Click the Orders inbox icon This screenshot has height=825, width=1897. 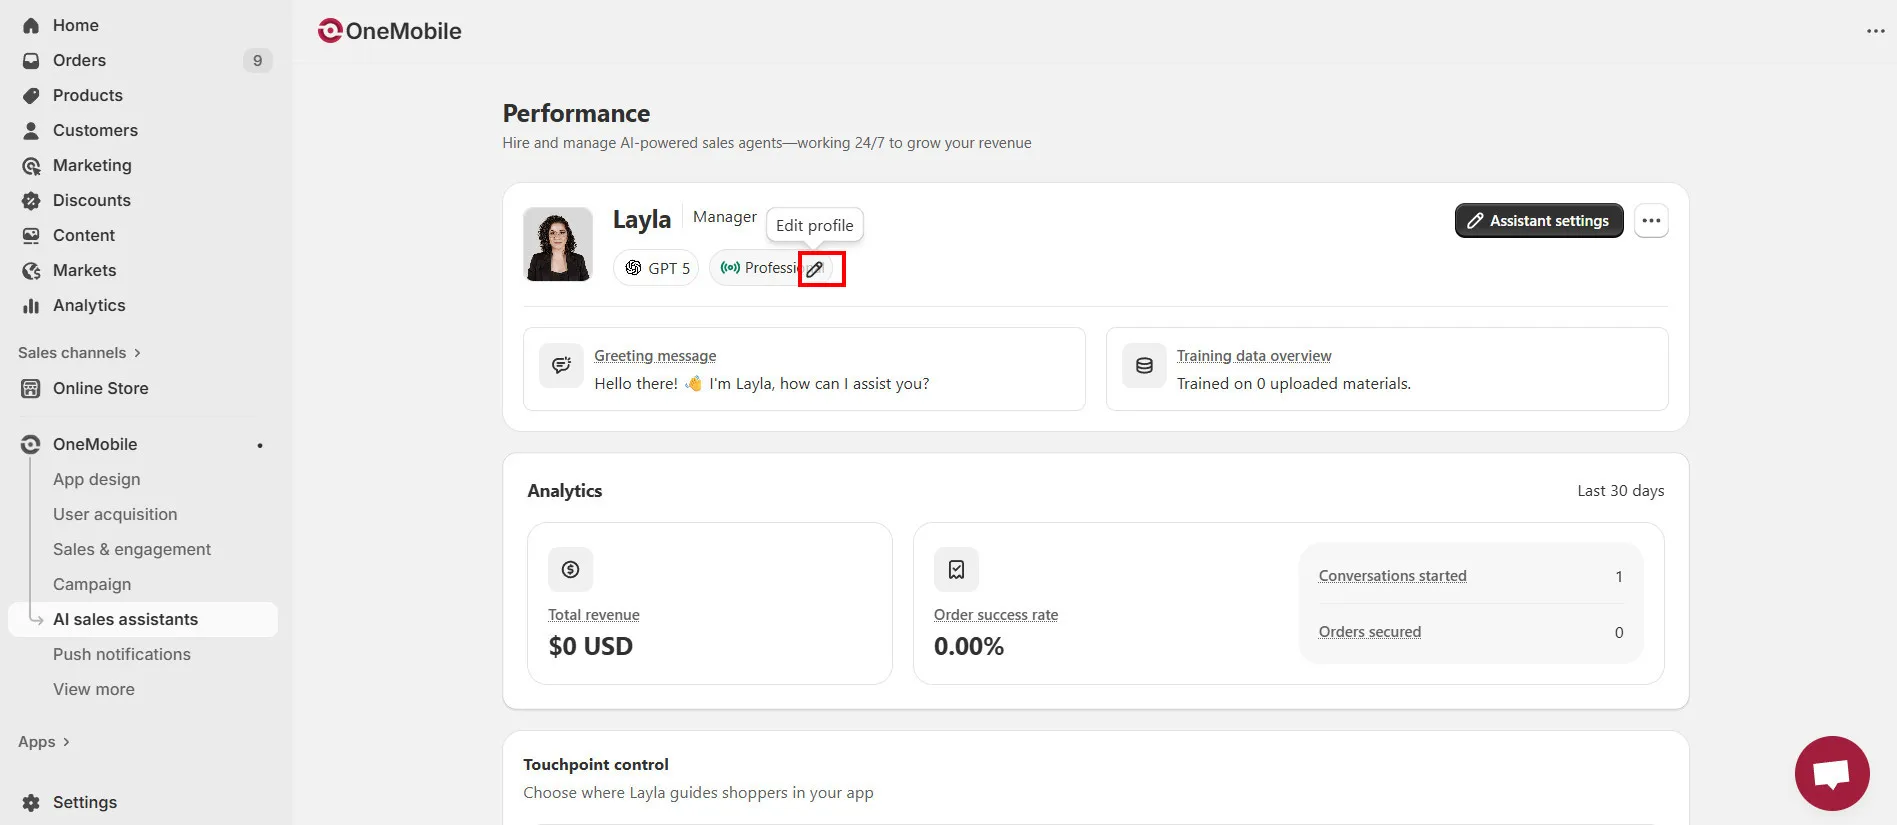pyautogui.click(x=31, y=60)
